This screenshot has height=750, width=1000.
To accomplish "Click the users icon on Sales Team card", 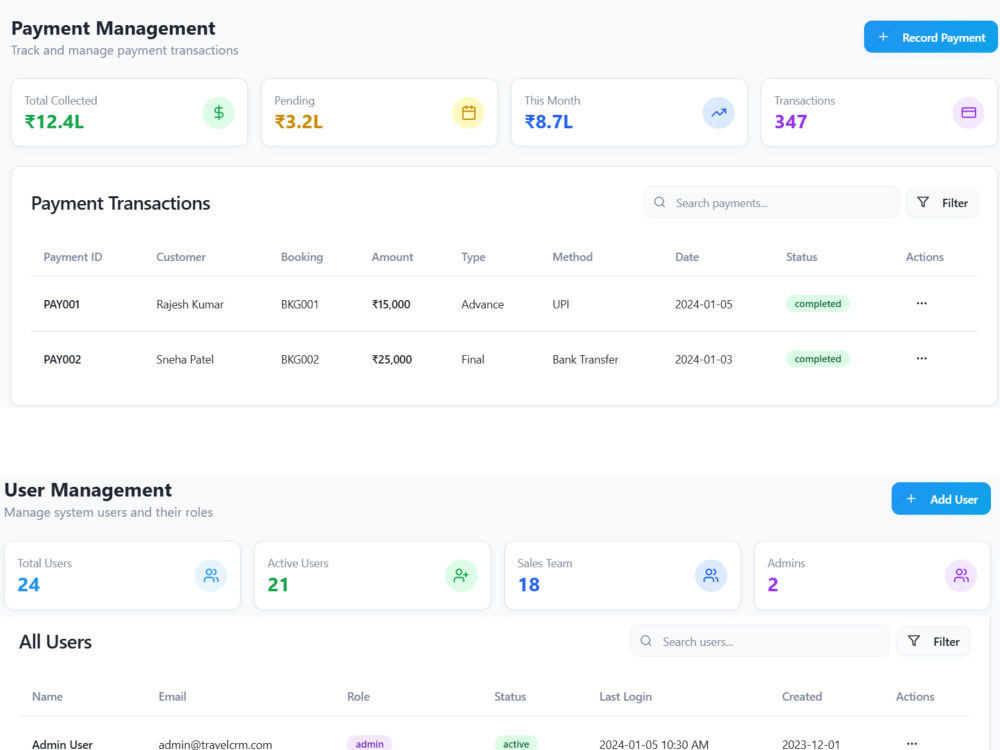I will click(x=711, y=576).
